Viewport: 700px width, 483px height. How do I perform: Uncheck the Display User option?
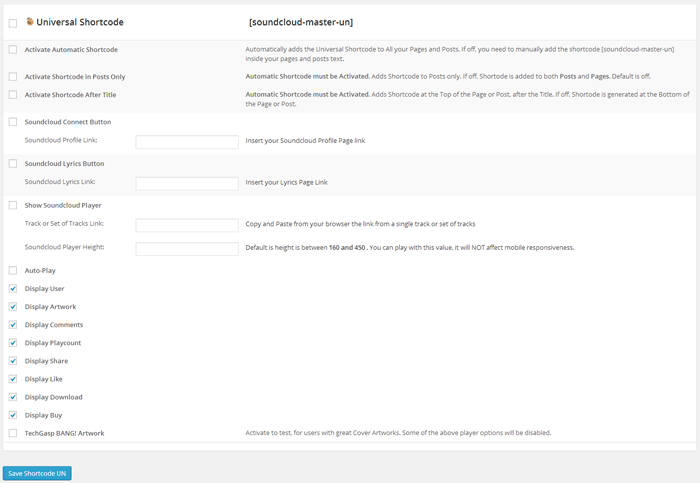click(13, 288)
